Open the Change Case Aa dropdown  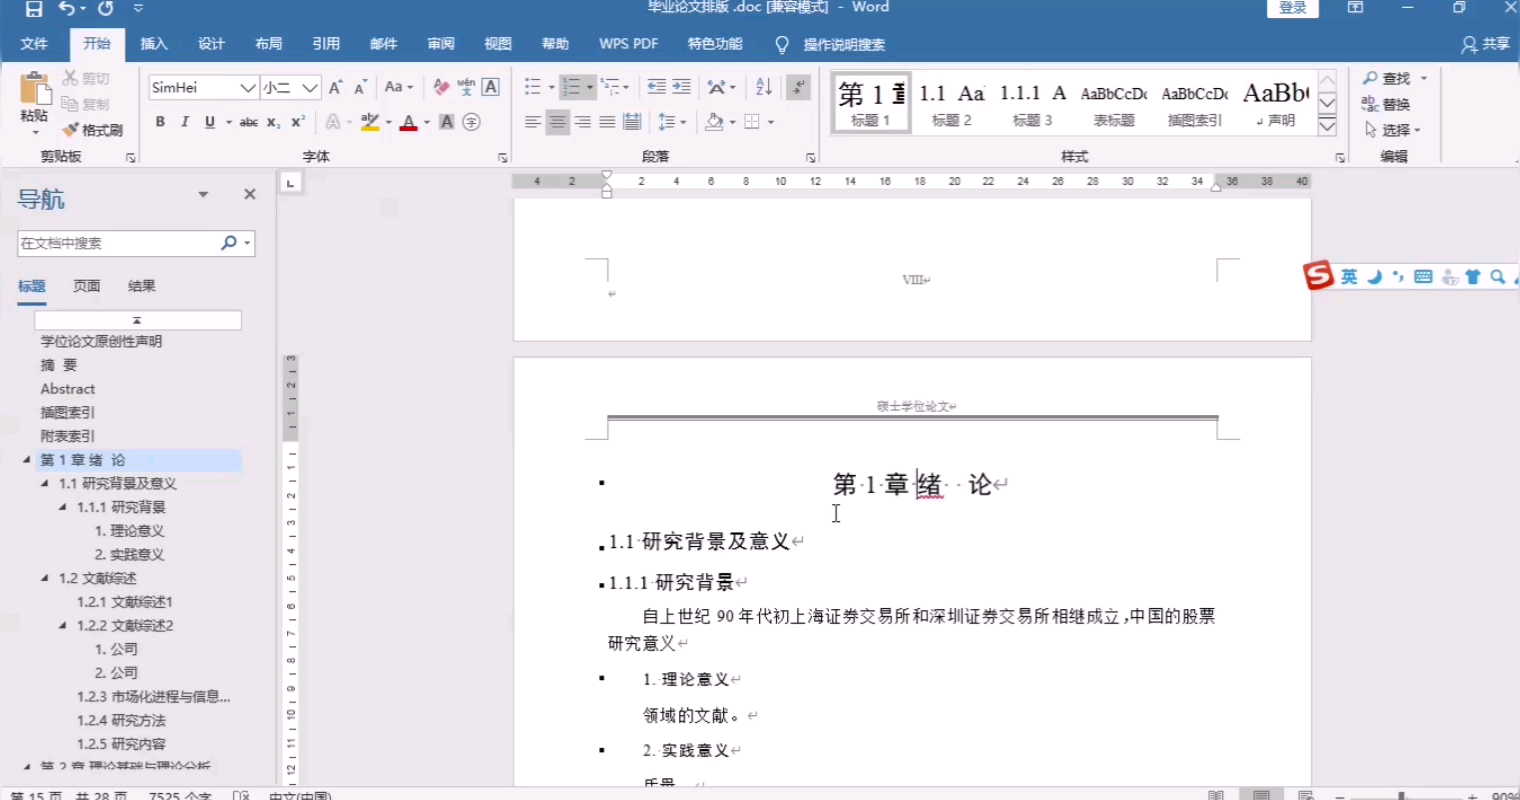tap(399, 88)
